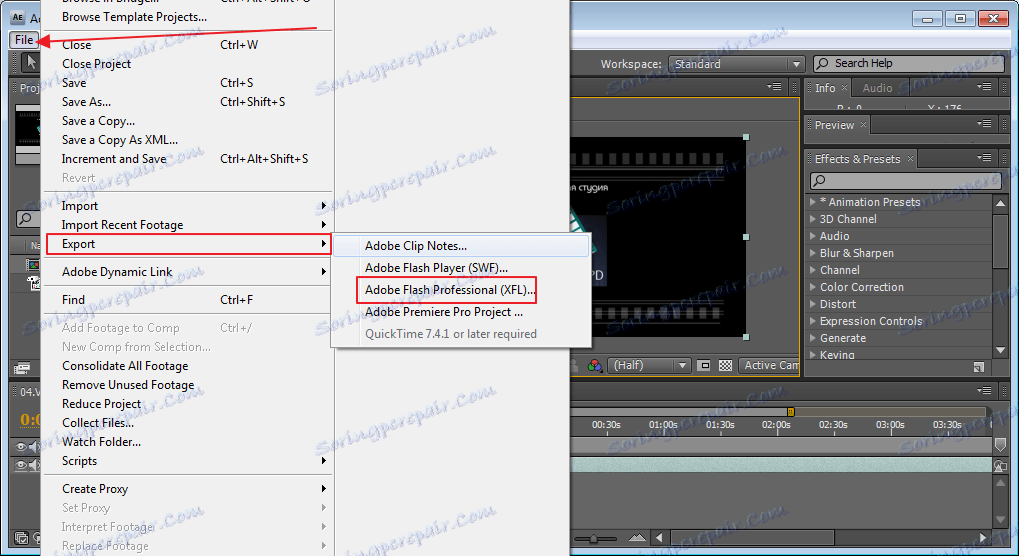Open the composition panel options menu icon
The image size is (1019, 556).
point(774,86)
